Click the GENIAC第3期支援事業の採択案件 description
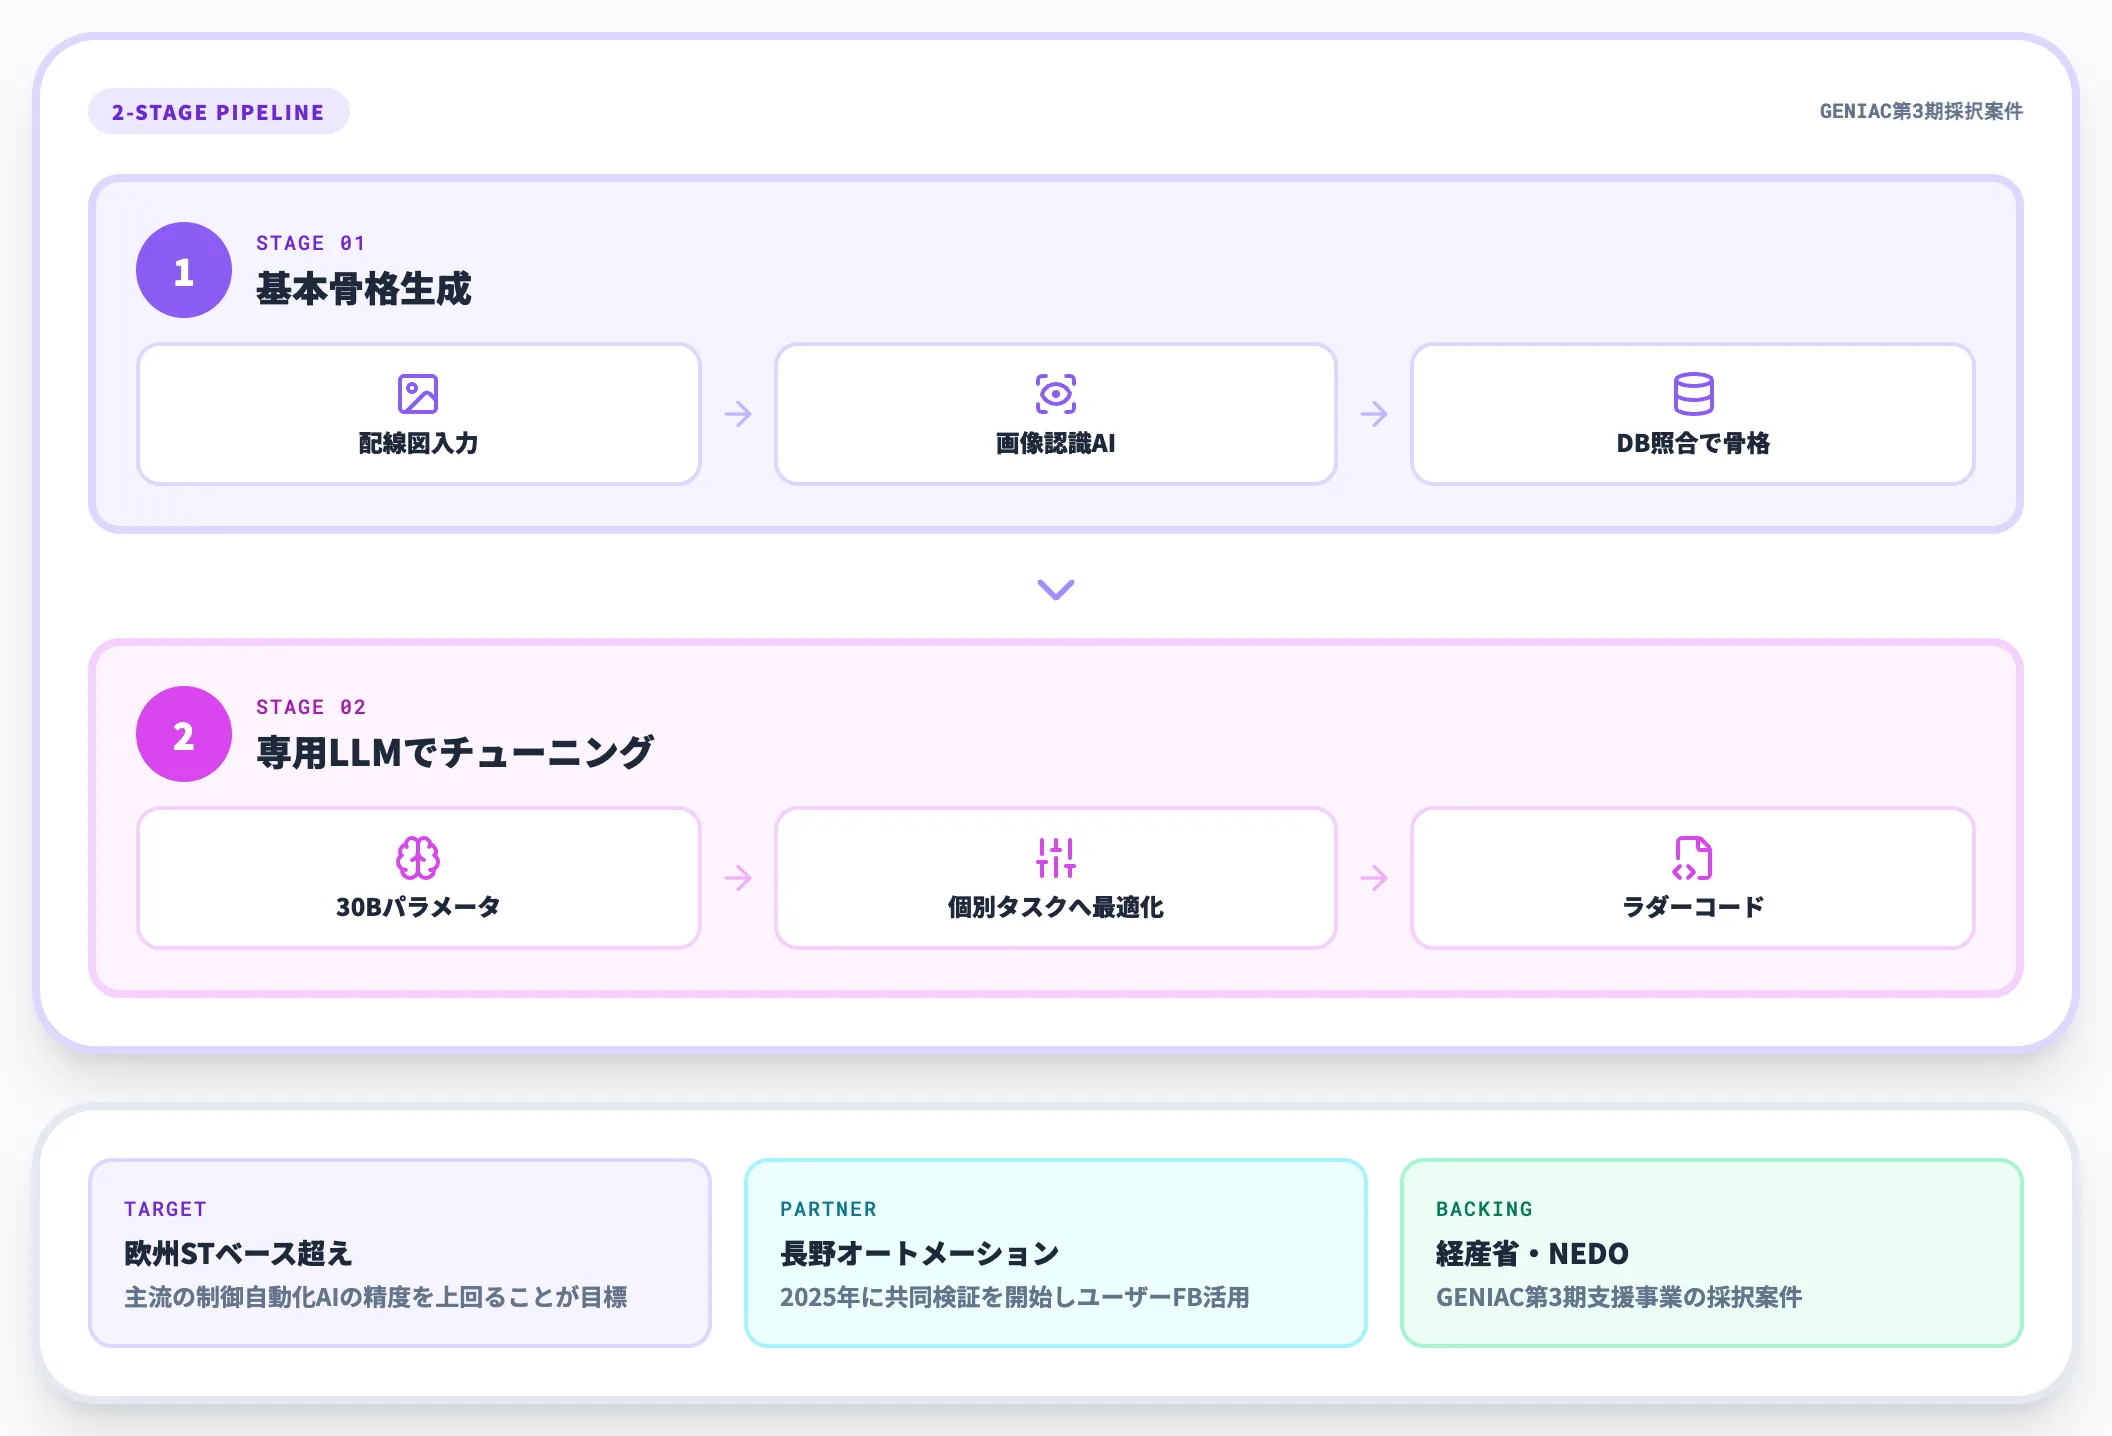The width and height of the screenshot is (2112, 1436). point(1619,1297)
